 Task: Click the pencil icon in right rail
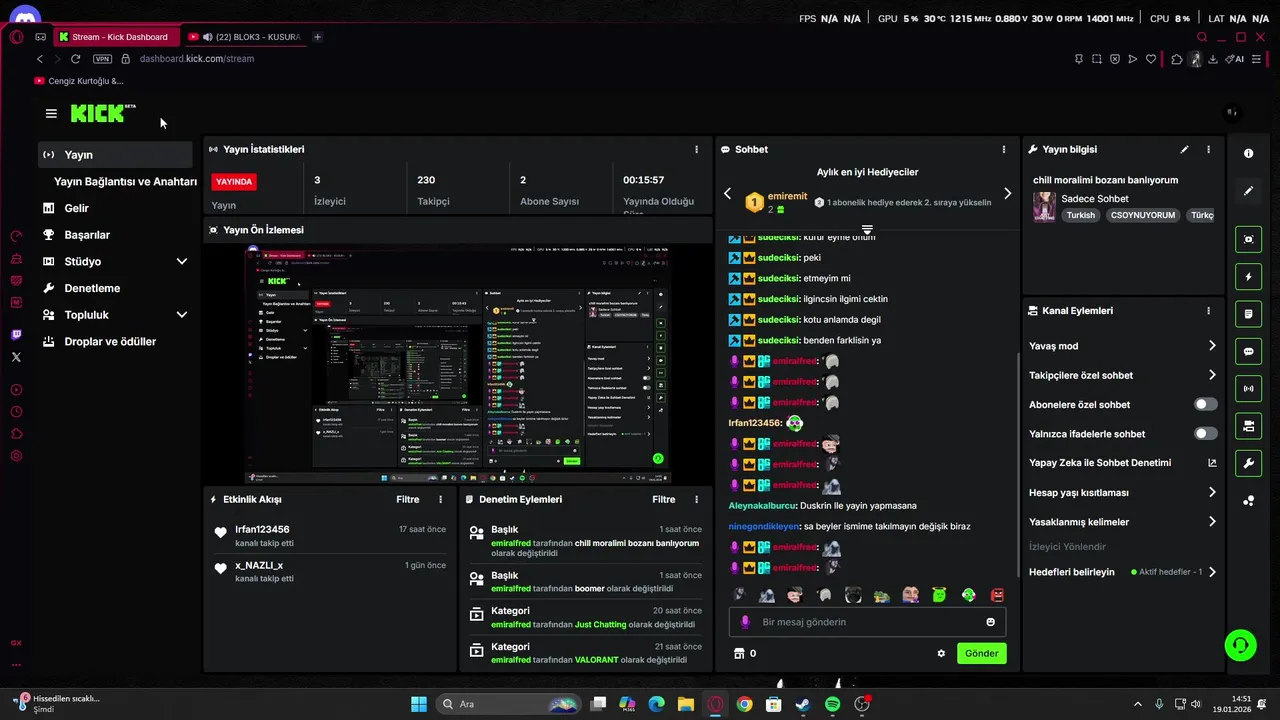pos(1248,190)
